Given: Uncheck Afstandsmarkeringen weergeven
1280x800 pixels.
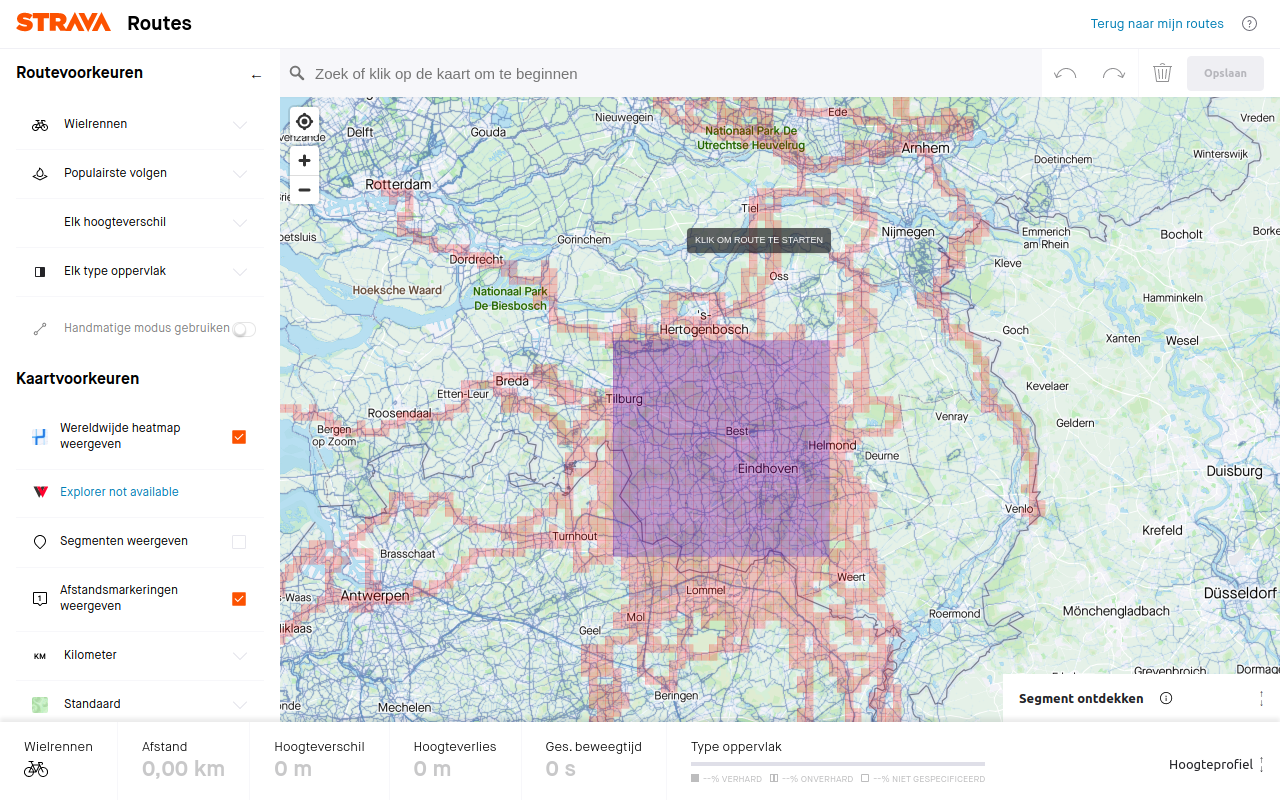Looking at the screenshot, I should pos(239,599).
